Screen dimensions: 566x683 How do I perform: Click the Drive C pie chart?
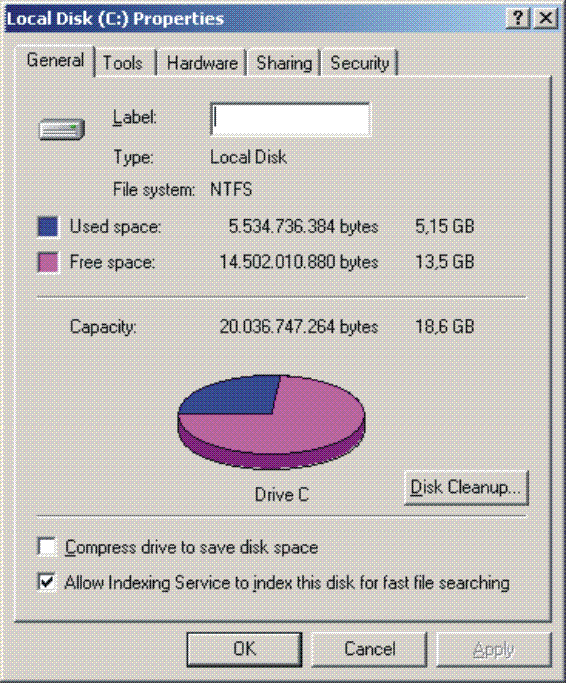pos(271,422)
